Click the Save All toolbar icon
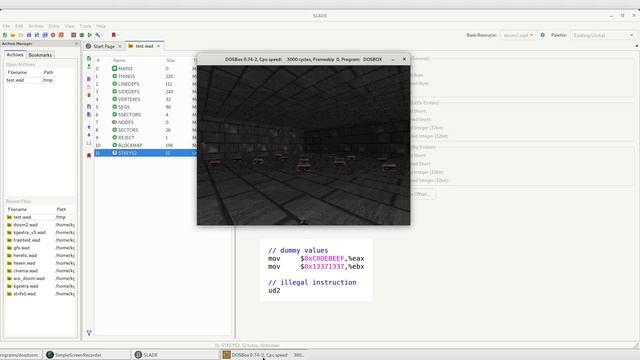640x360 pixels. 45,35
